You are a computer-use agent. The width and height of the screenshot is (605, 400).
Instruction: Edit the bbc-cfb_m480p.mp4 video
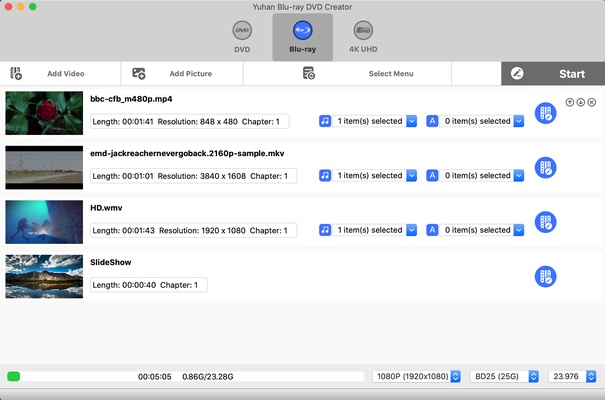click(545, 113)
